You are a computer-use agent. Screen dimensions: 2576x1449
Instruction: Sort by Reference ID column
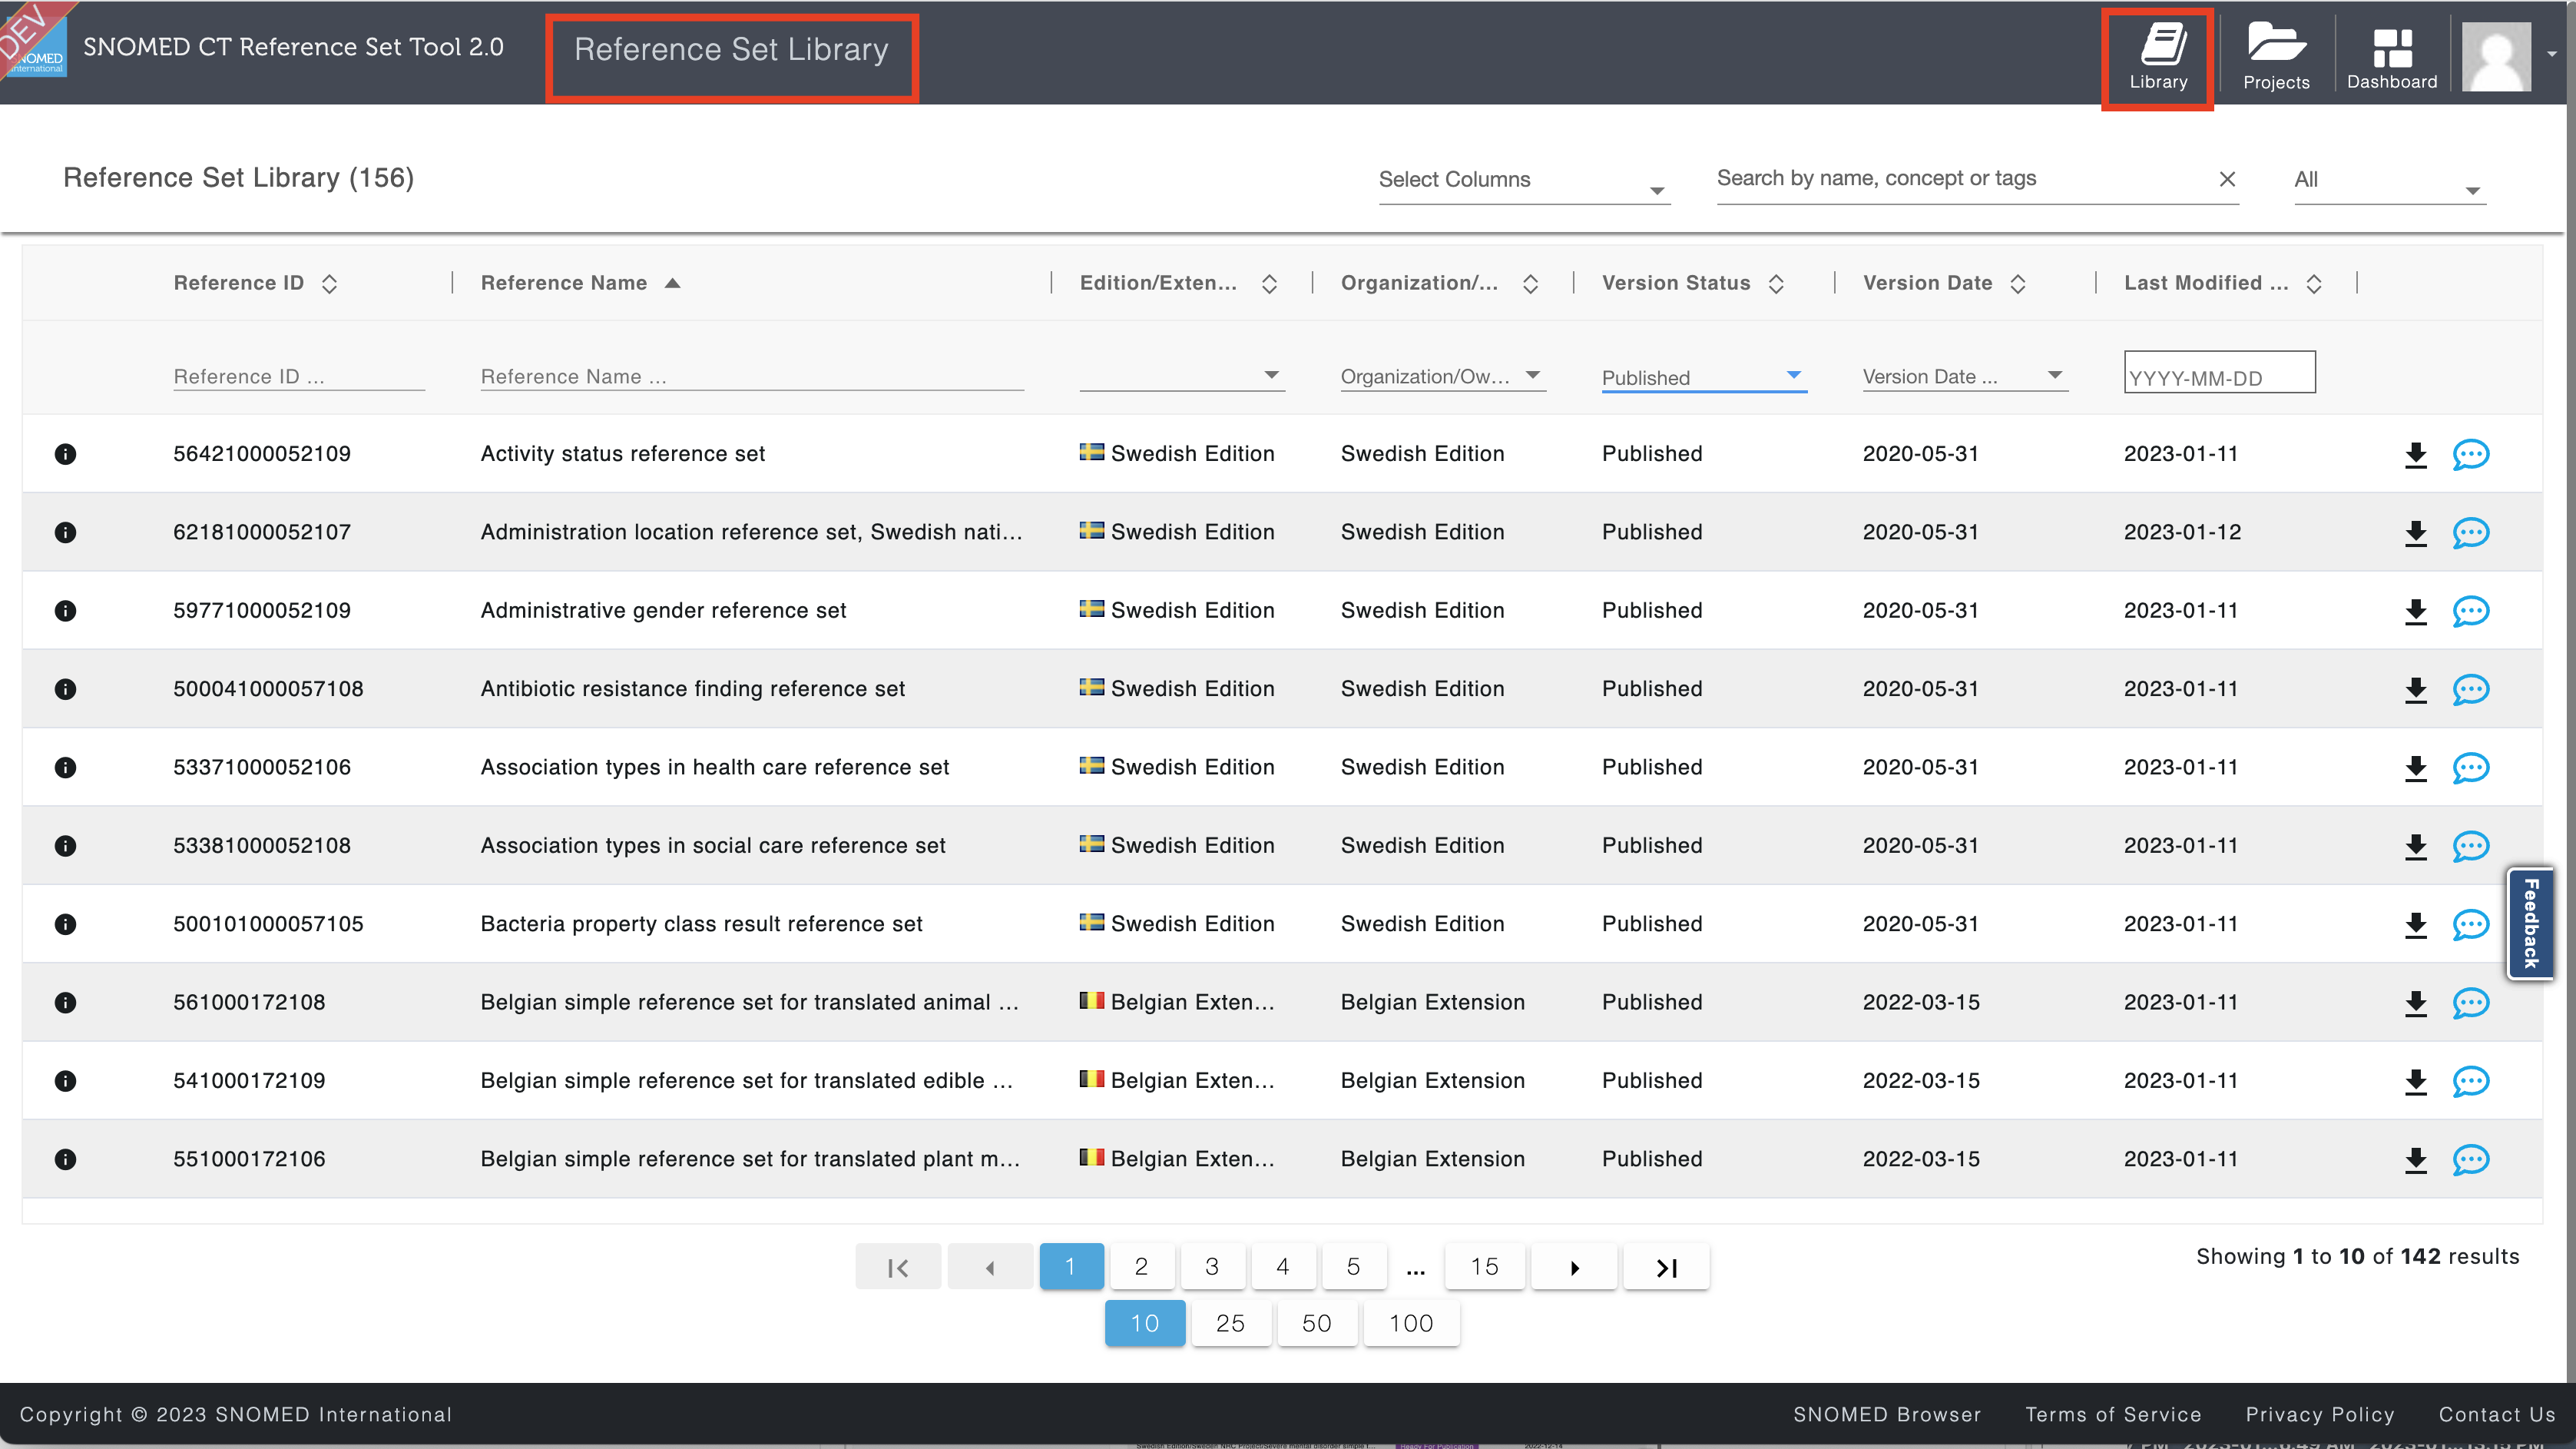point(329,284)
